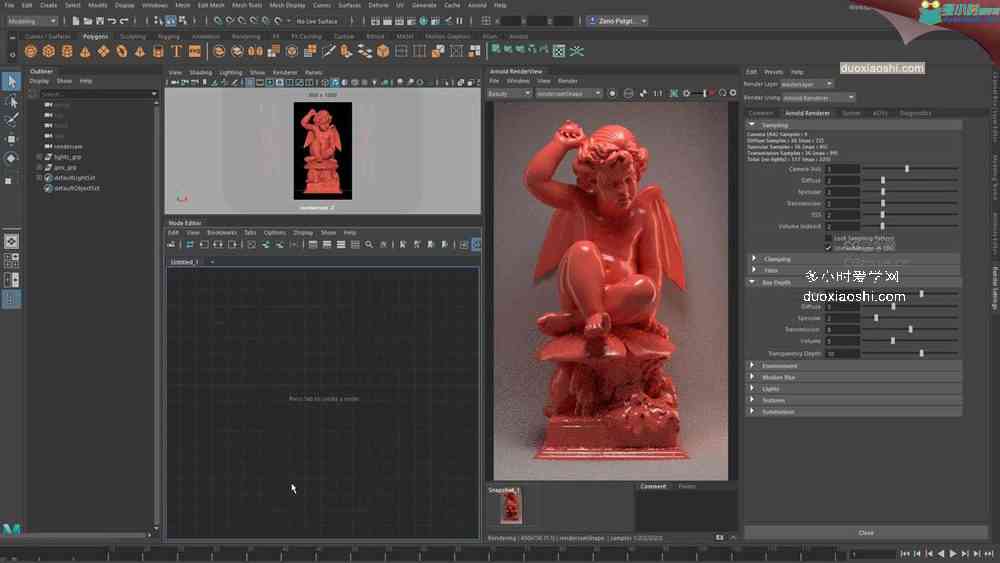Click the pause IPR icon in status line

pyautogui.click(x=459, y=21)
